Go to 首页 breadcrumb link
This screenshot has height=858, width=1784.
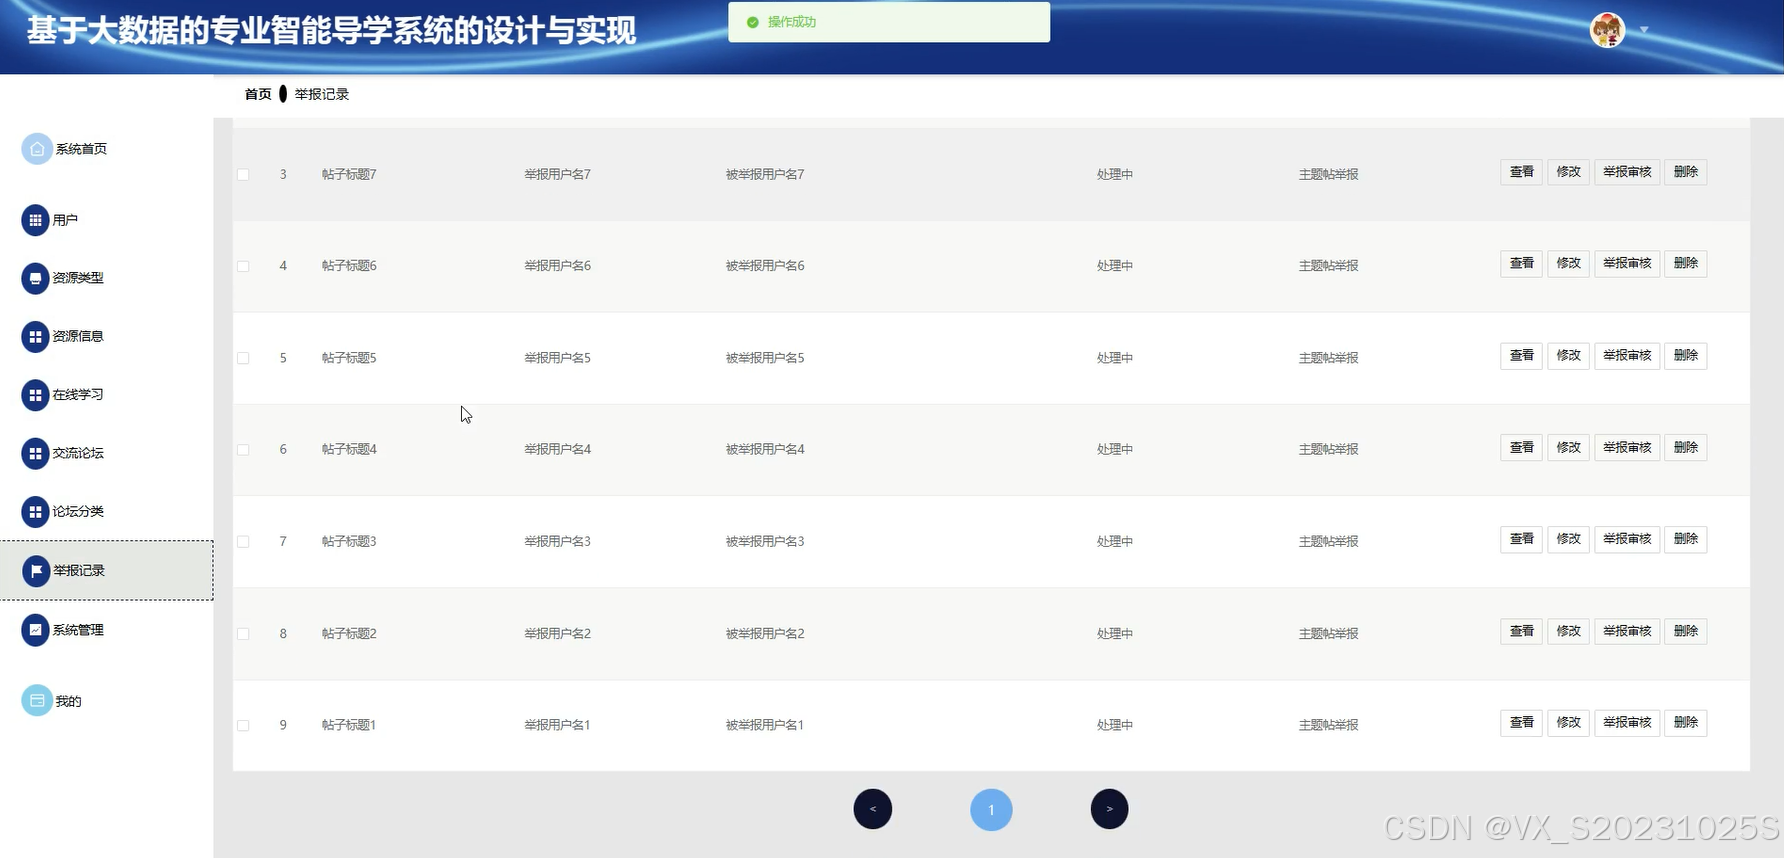tap(258, 94)
